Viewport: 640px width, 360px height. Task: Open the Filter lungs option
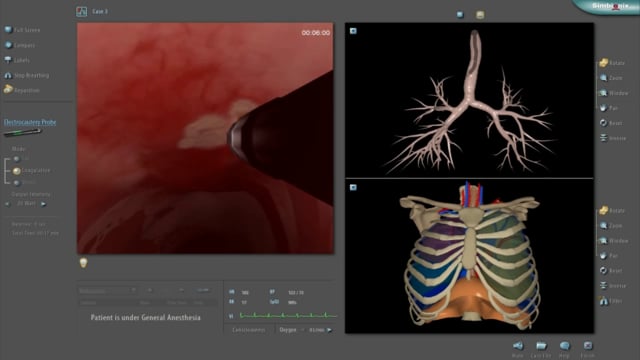point(611,301)
